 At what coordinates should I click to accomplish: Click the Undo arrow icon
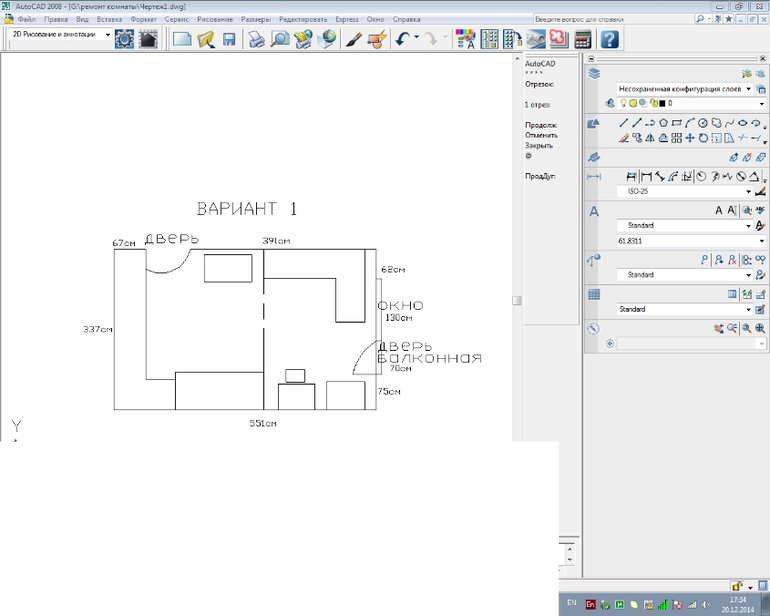[x=401, y=39]
